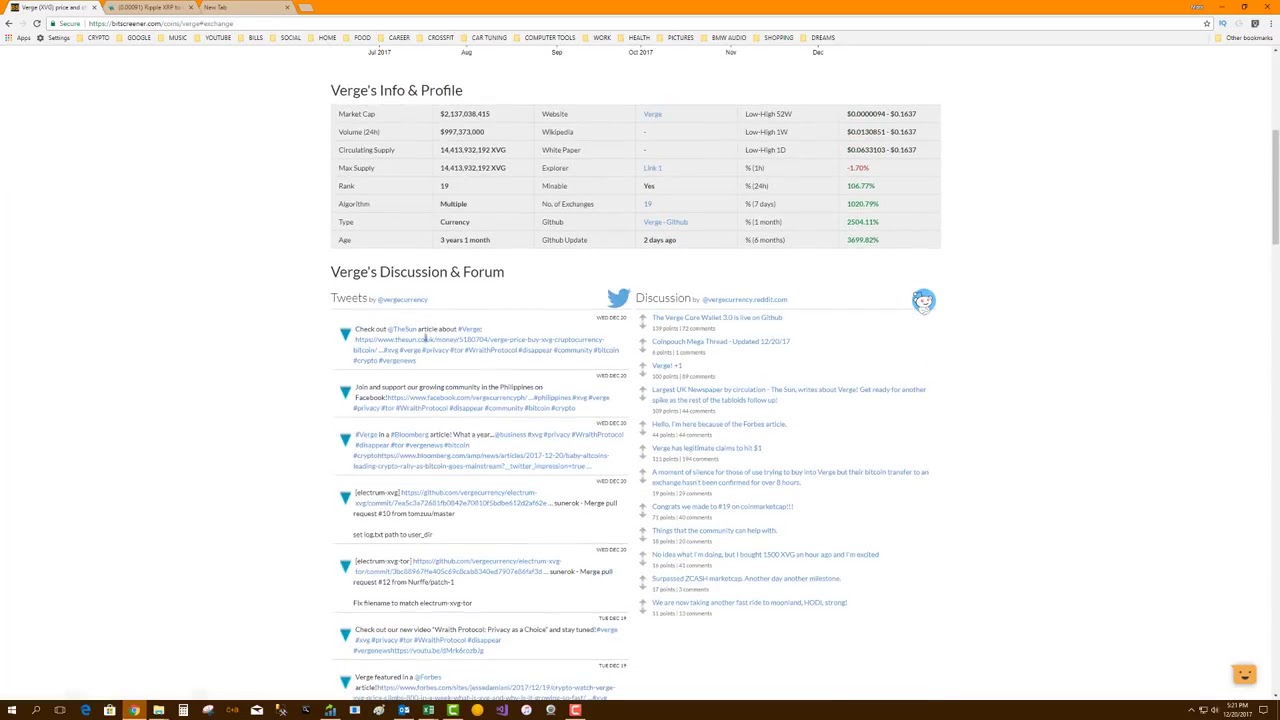Open Calculator from taskbar

pyautogui.click(x=183, y=711)
